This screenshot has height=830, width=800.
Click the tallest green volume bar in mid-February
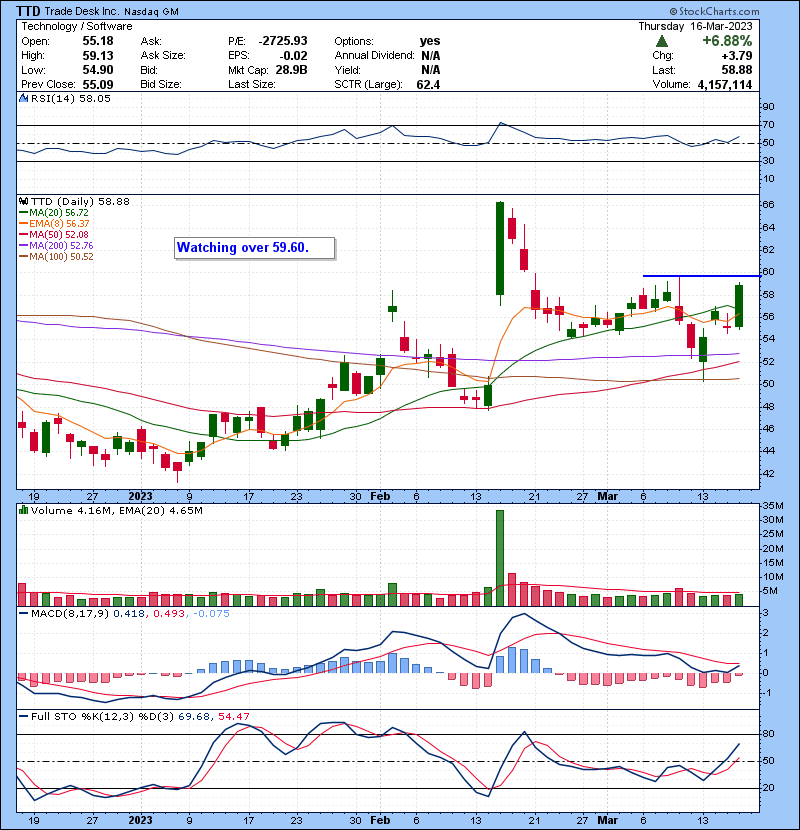point(500,558)
